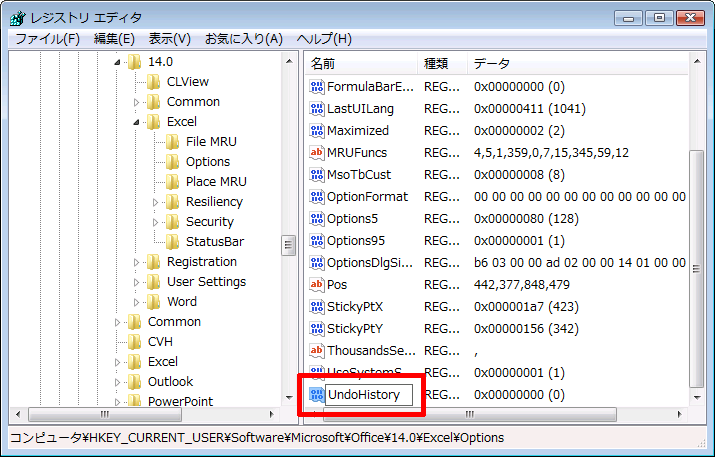
Task: Click the data 0x00000080 (128)
Action: pos(526,219)
